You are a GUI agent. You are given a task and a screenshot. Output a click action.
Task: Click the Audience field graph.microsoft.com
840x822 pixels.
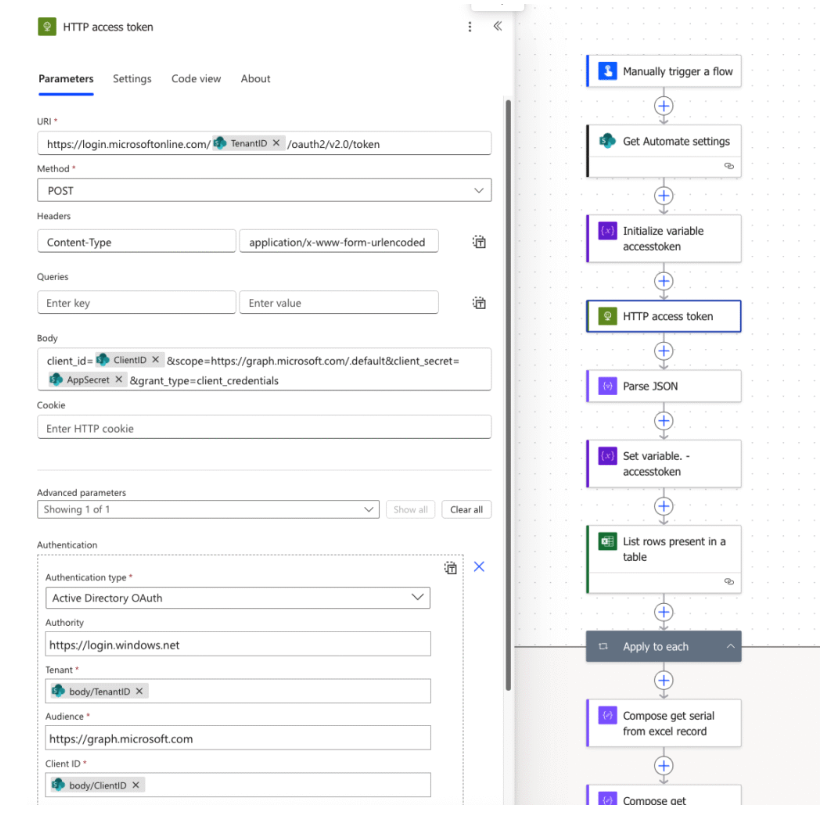point(238,738)
